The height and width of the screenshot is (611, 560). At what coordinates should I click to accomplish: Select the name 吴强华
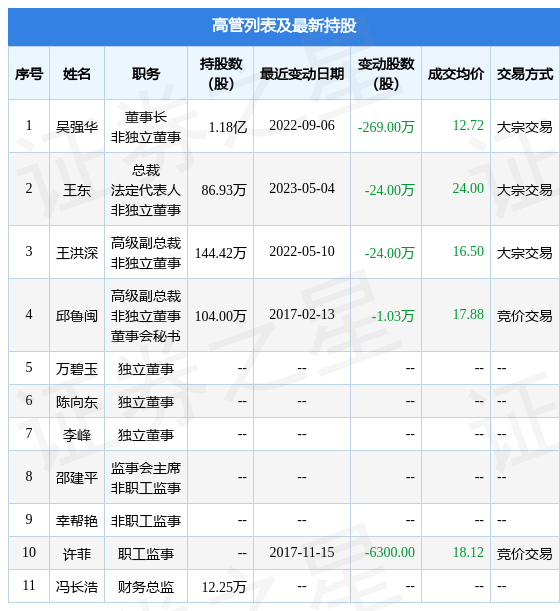(77, 126)
